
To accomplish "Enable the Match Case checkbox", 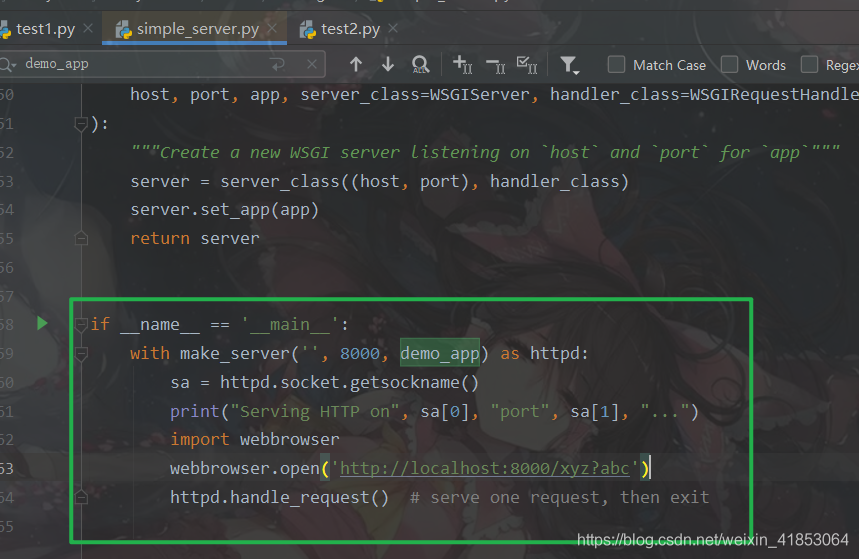I will [616, 64].
